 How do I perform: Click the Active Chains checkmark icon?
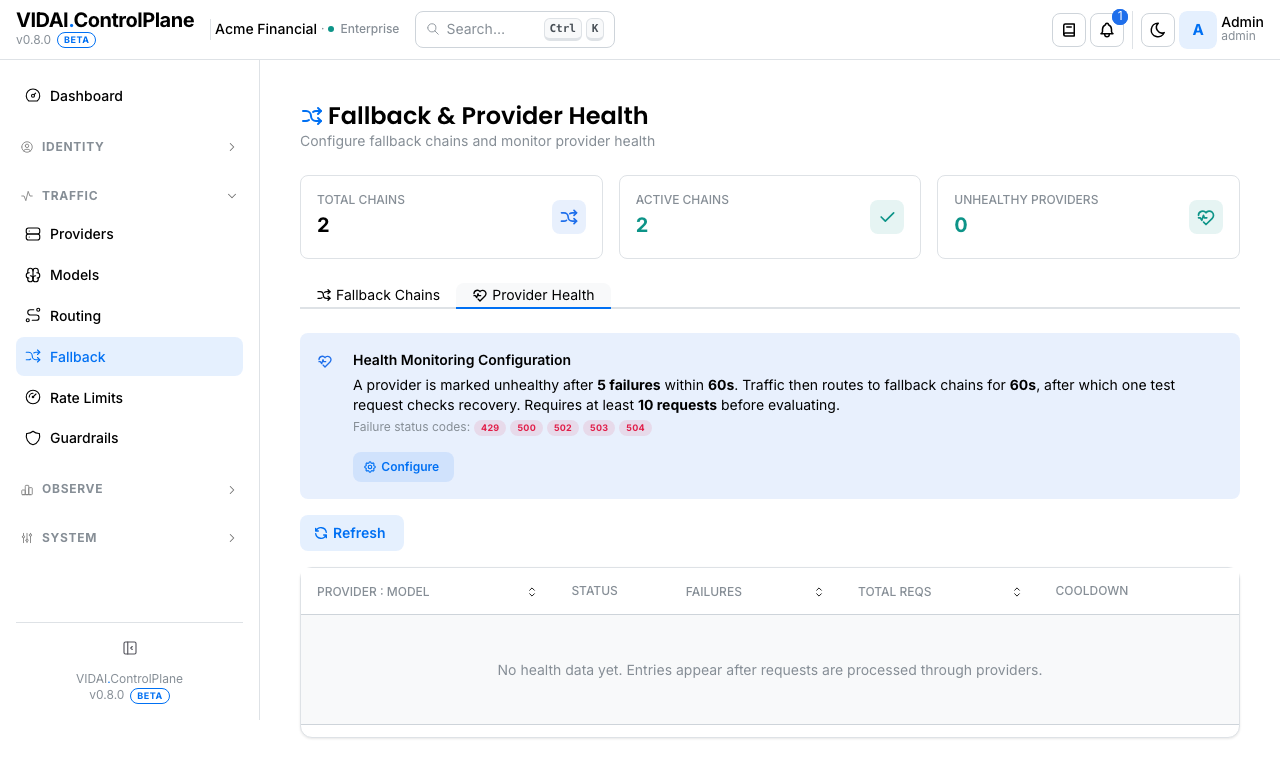887,217
